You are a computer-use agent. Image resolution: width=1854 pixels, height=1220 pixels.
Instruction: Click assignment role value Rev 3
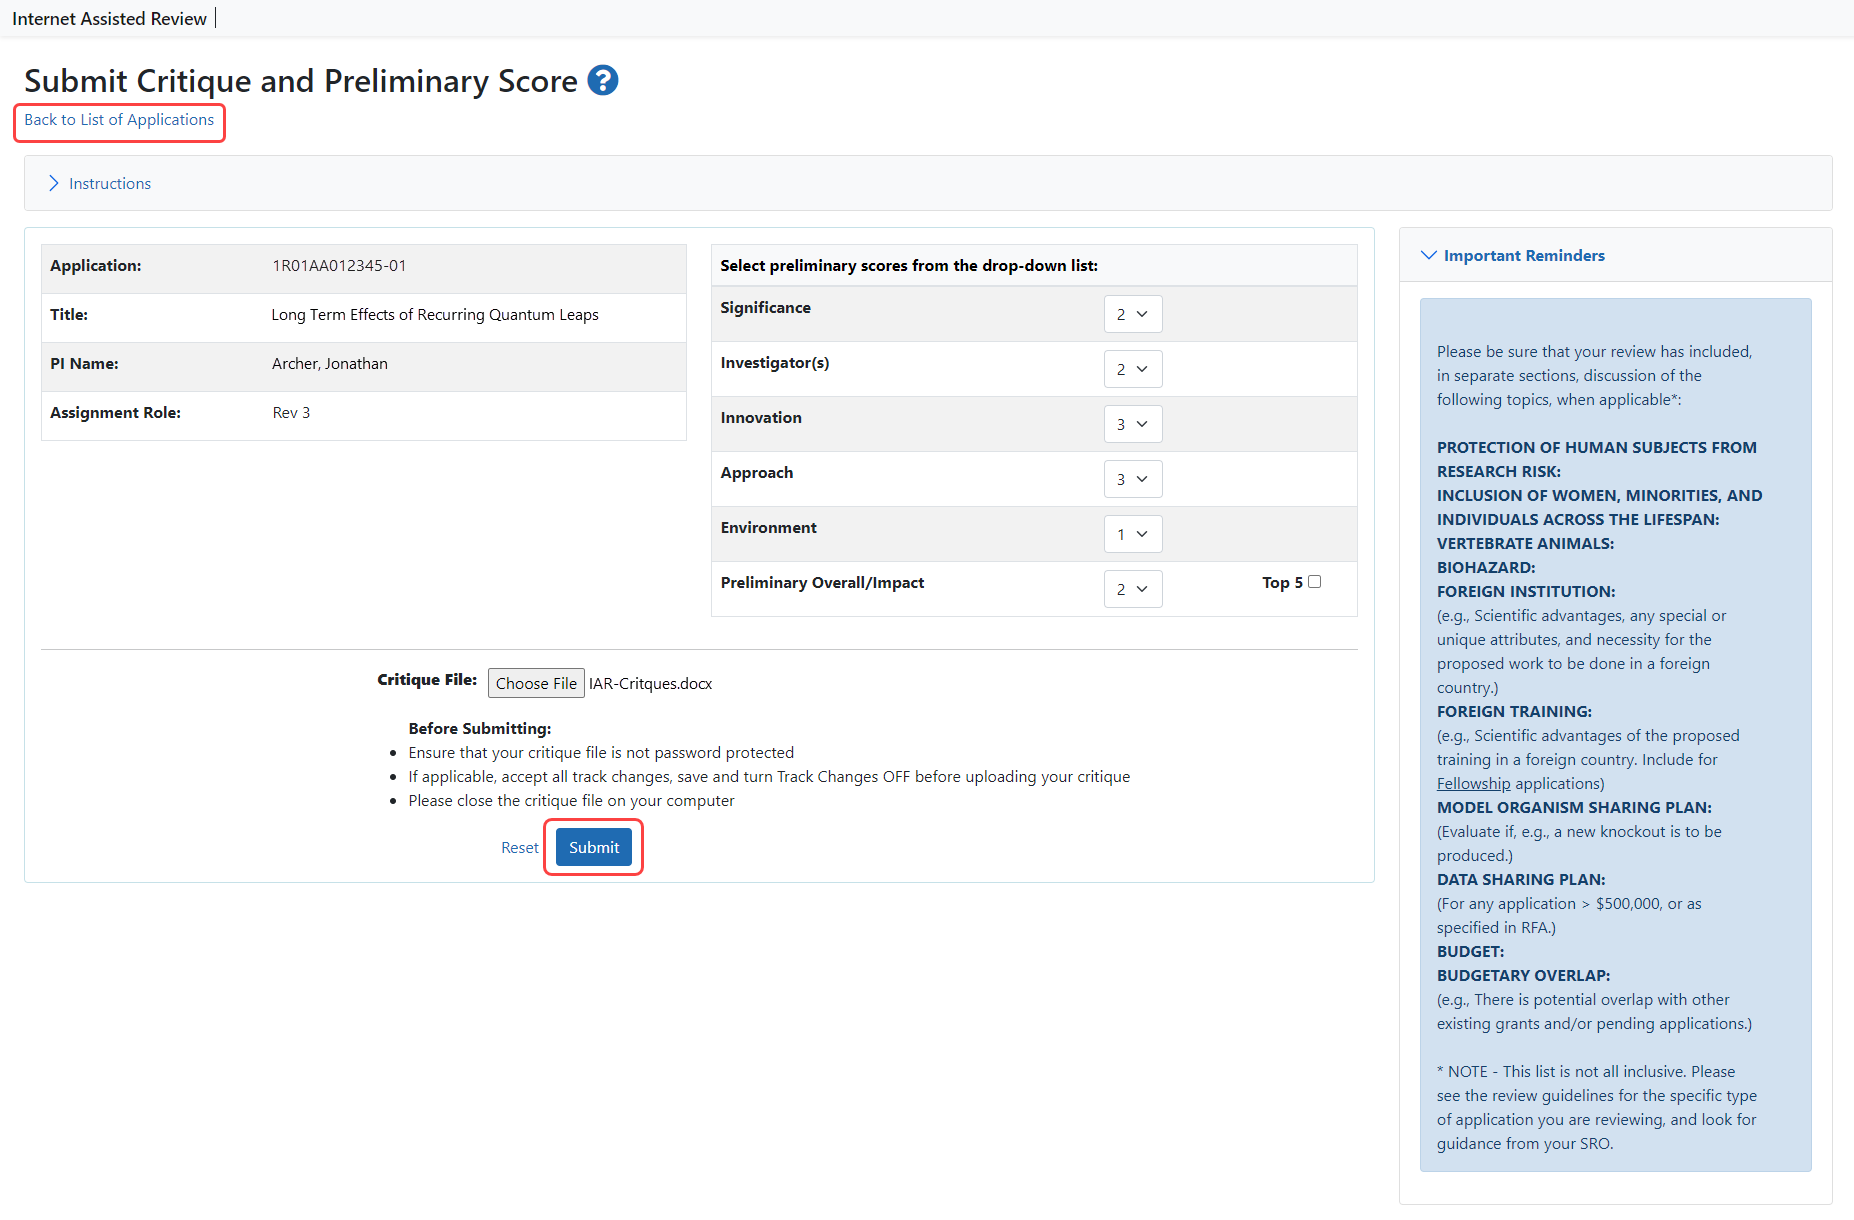(291, 413)
